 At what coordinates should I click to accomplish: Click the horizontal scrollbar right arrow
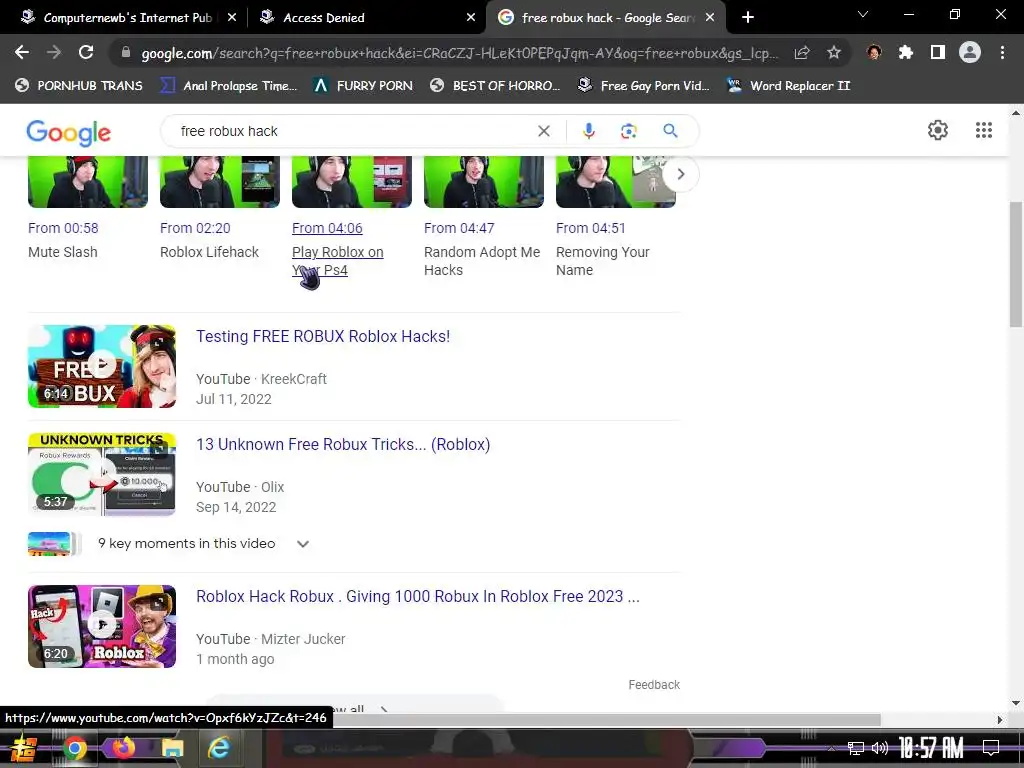[999, 720]
